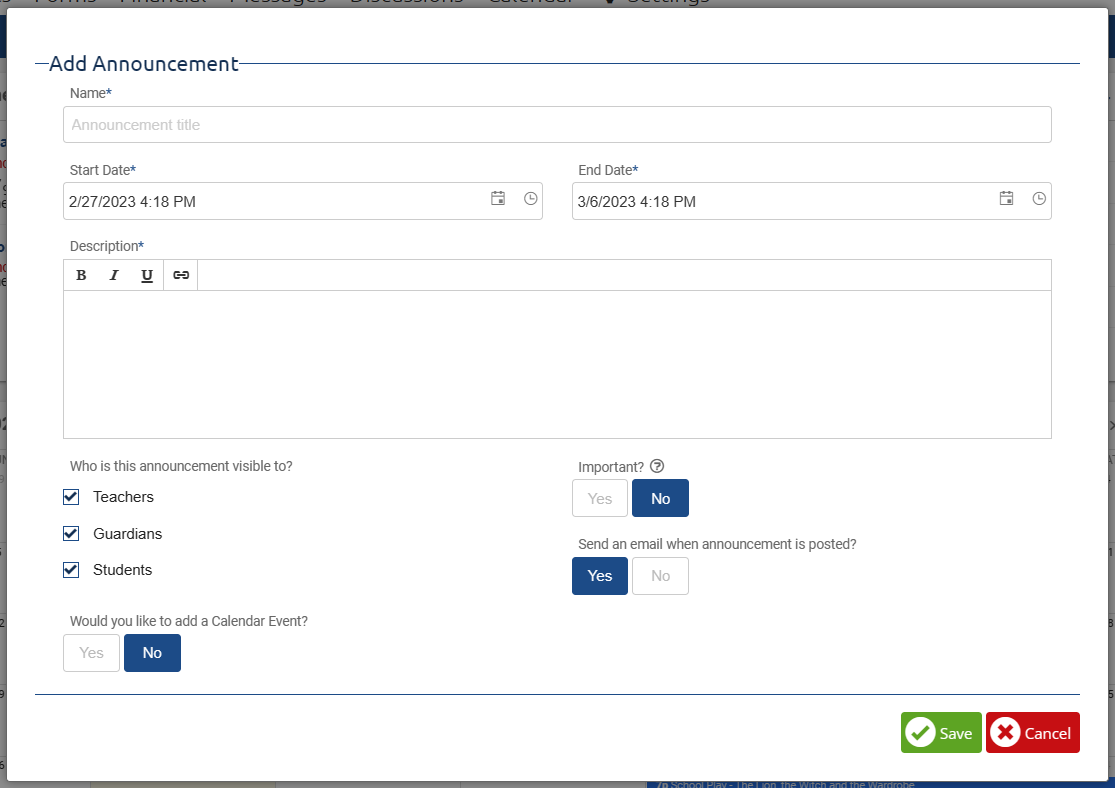Screen dimensions: 1115x788
Task: Click the help icon next to Important?
Action: [x=657, y=465]
